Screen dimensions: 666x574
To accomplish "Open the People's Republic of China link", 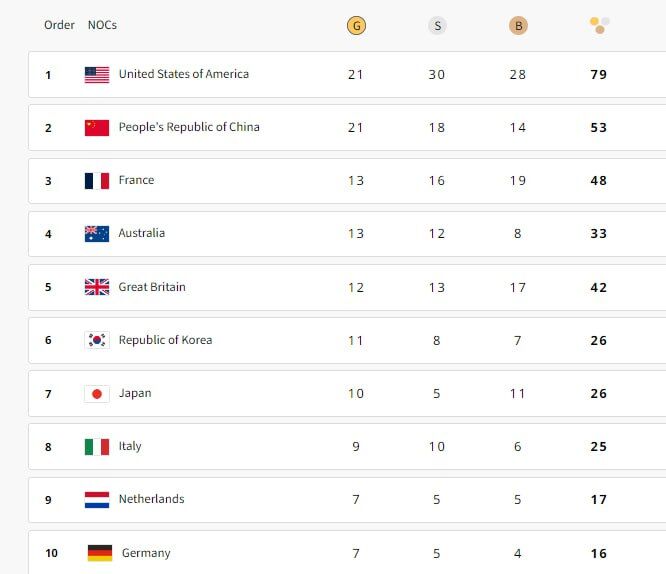I will pos(188,127).
